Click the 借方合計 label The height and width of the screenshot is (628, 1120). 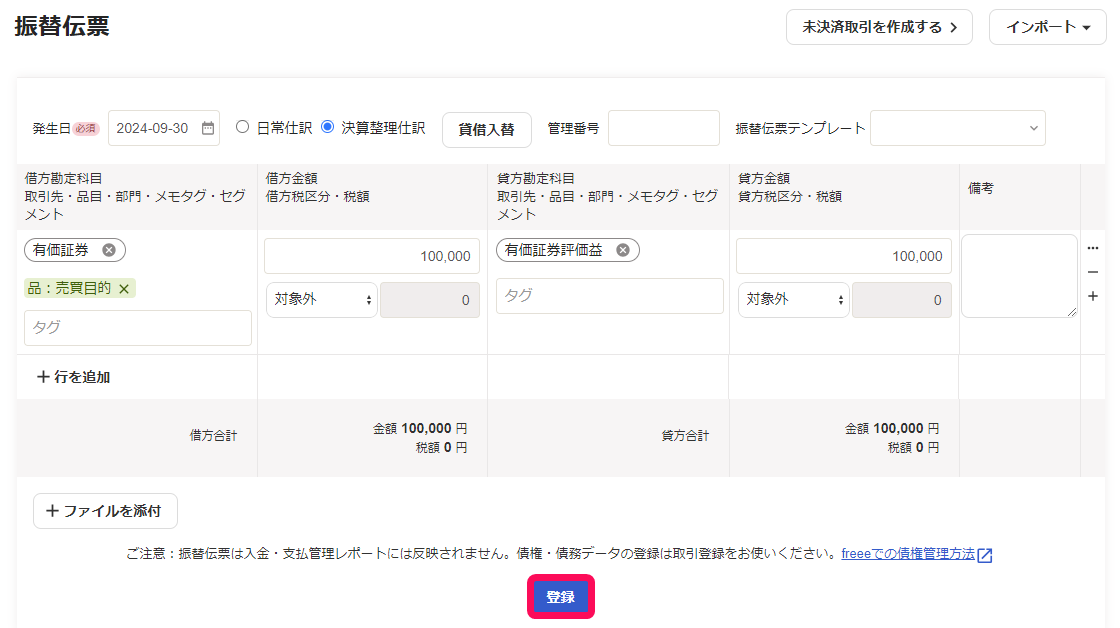[x=213, y=436]
